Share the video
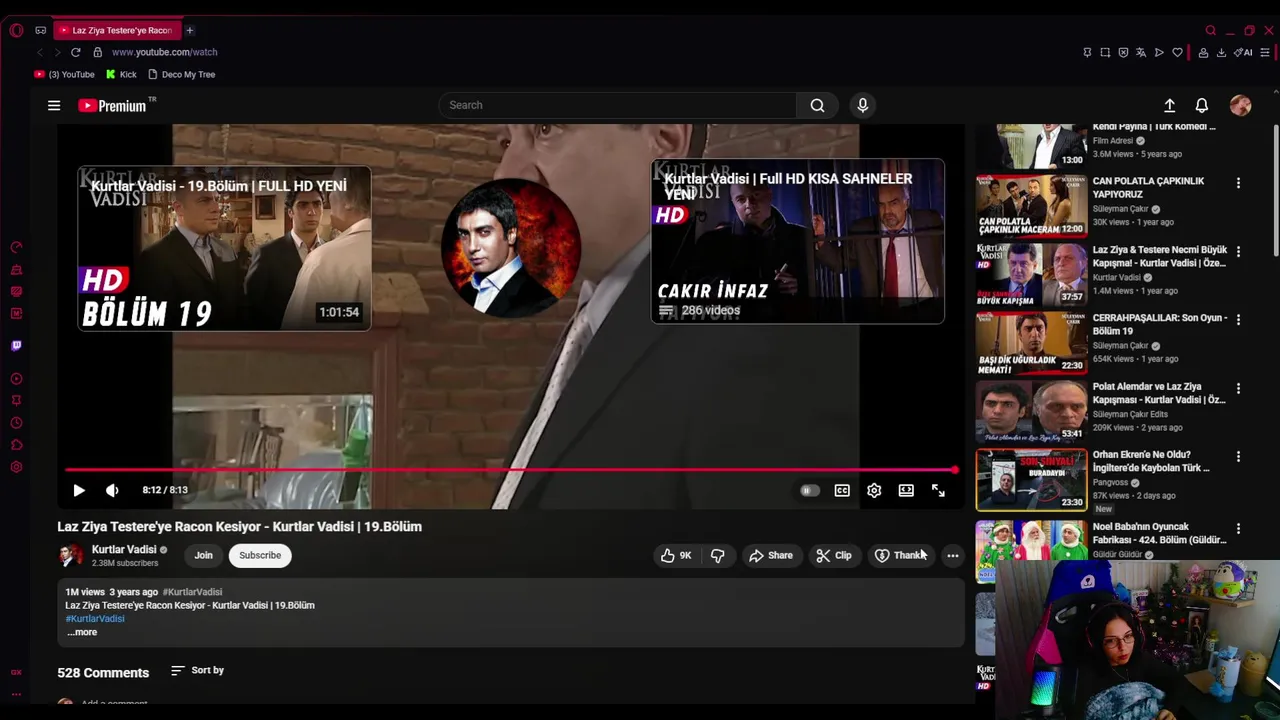Image resolution: width=1280 pixels, height=720 pixels. click(771, 555)
